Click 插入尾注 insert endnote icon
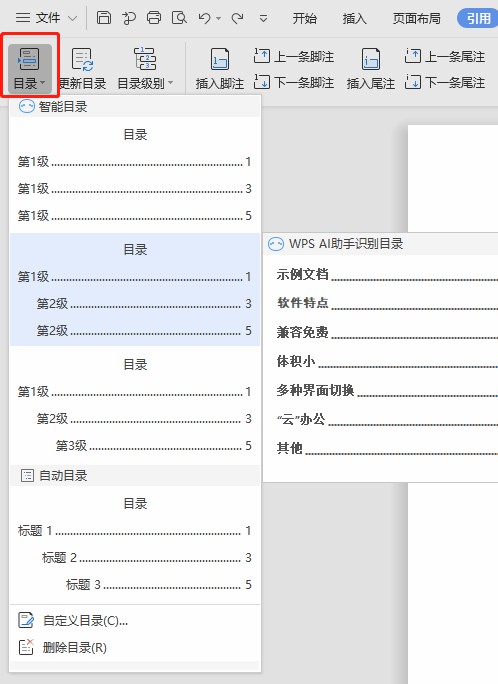The width and height of the screenshot is (498, 684). (371, 68)
